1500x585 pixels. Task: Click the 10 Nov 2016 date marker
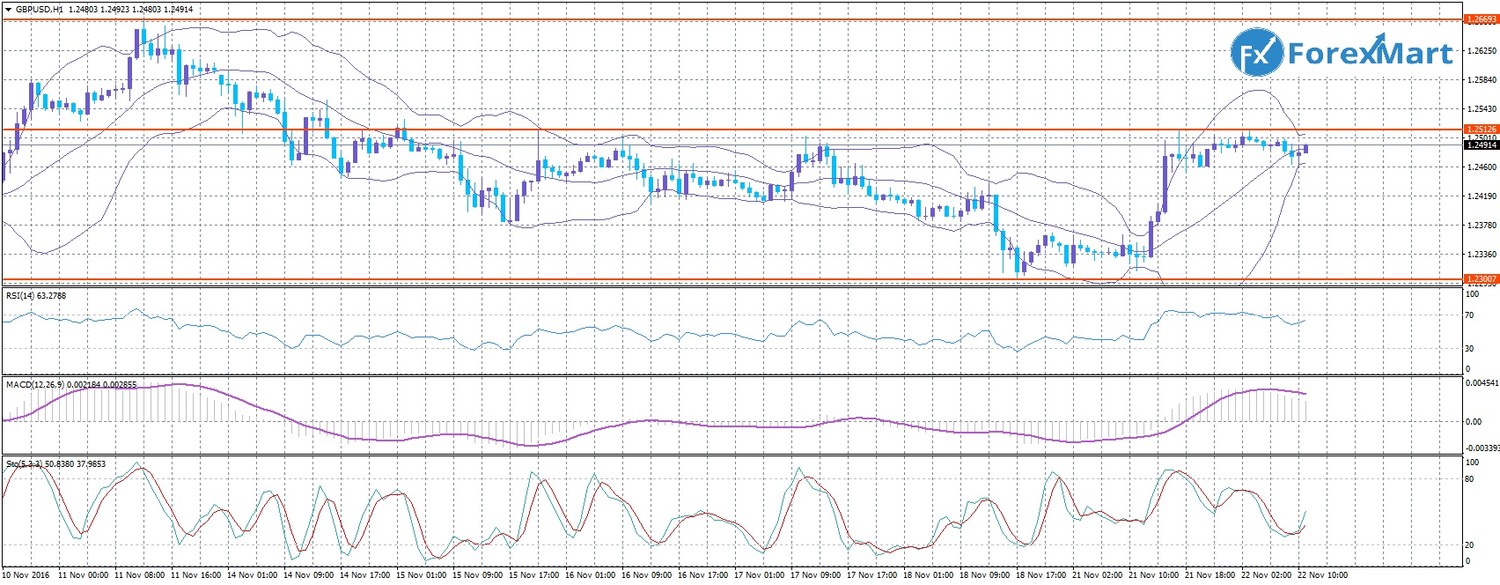click(x=28, y=576)
